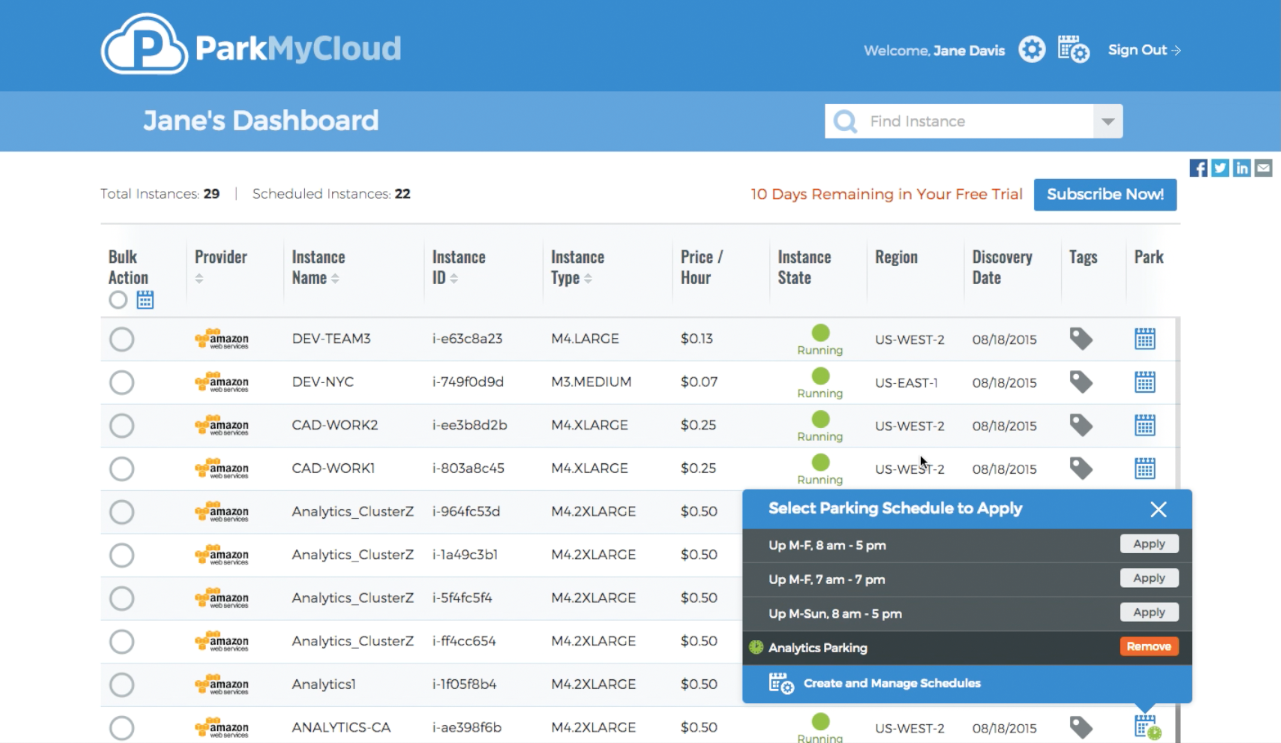Select the DEV-TEAM3 instance radio button
This screenshot has height=743, width=1281.
121,340
